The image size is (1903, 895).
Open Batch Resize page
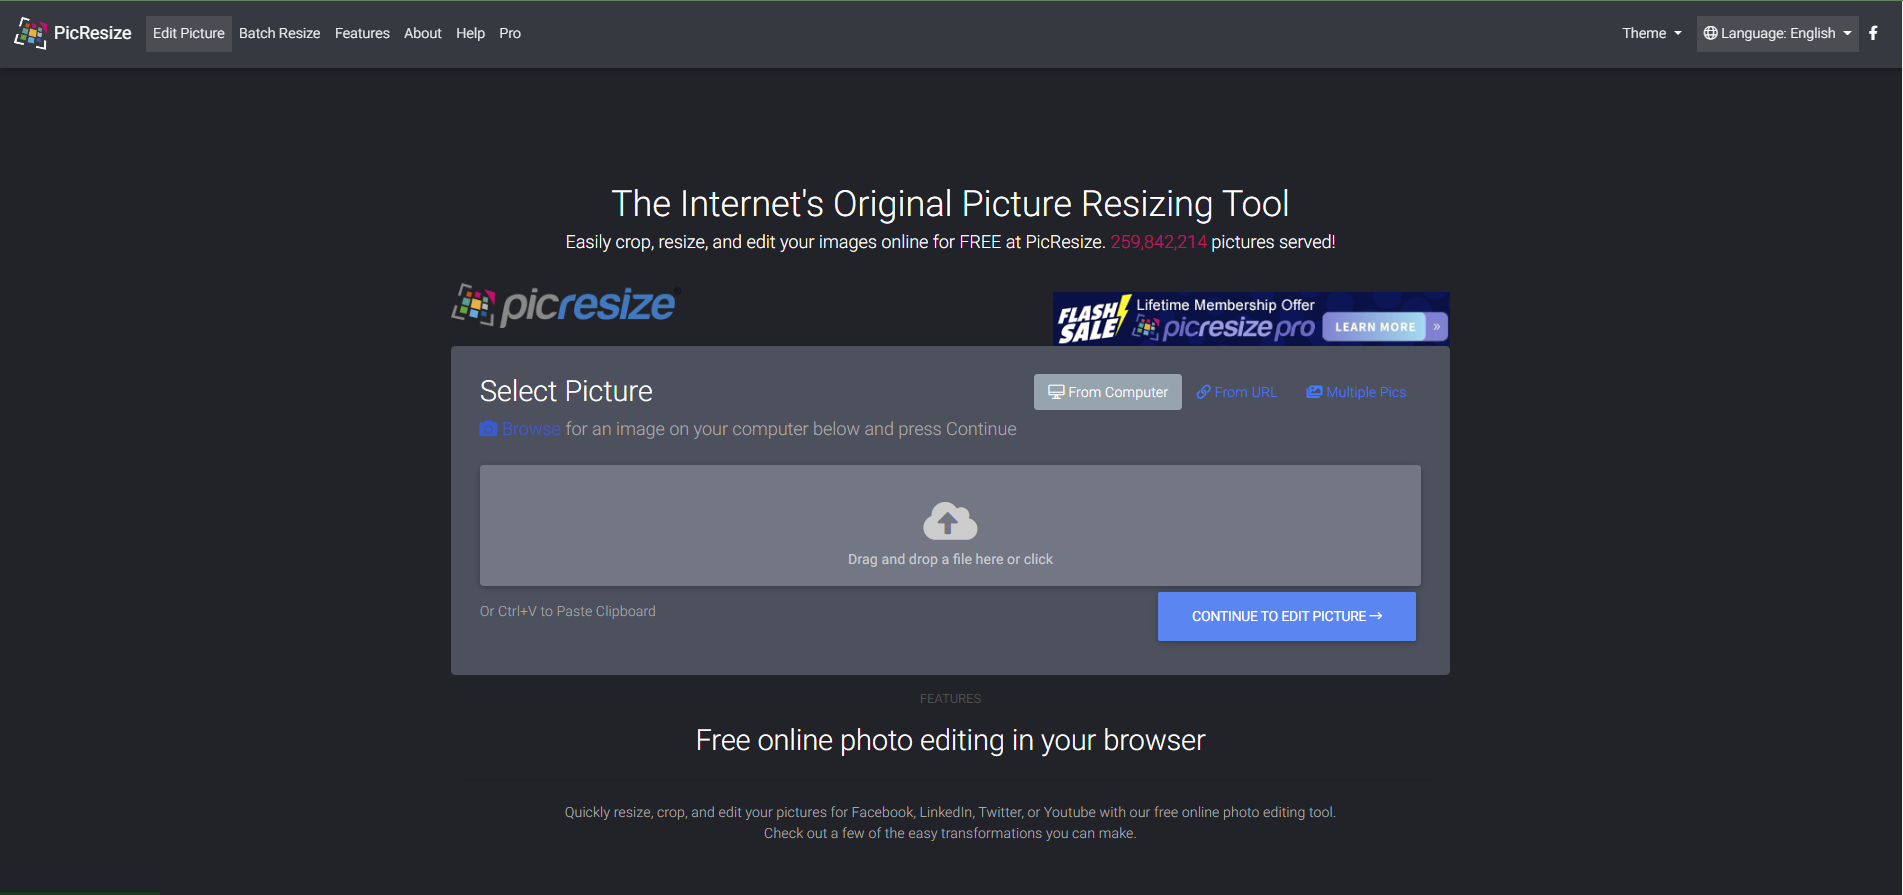[x=279, y=33]
